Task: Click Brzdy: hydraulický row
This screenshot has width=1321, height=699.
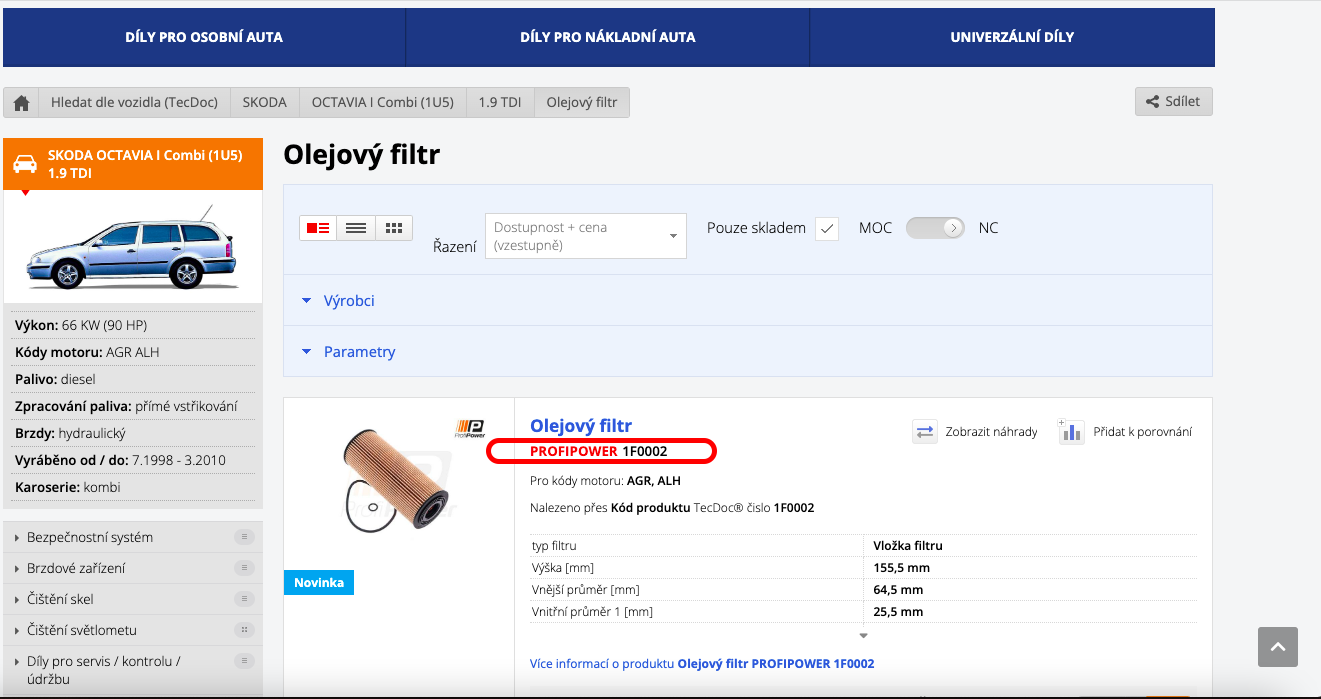Action: pos(133,433)
